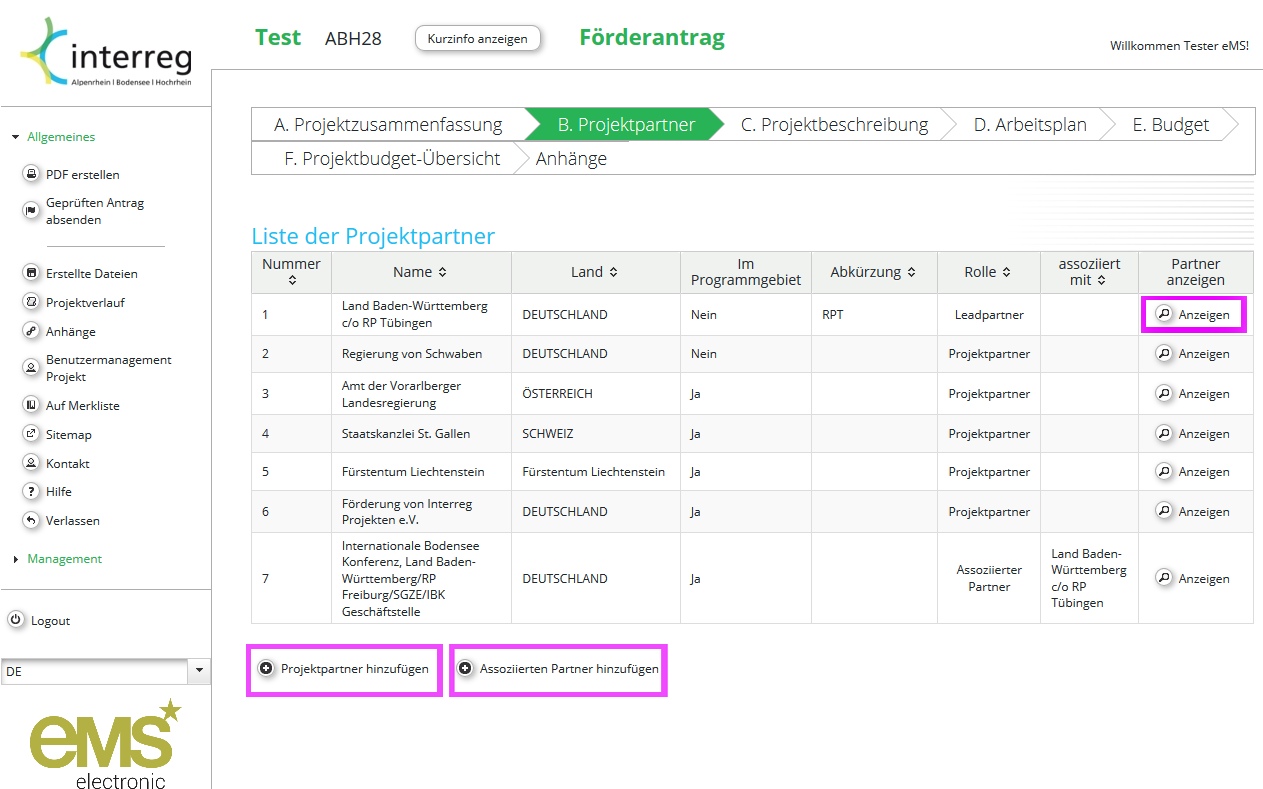Click the Hilfe question mark icon
Viewport: 1263px width, 789px height.
(31, 491)
